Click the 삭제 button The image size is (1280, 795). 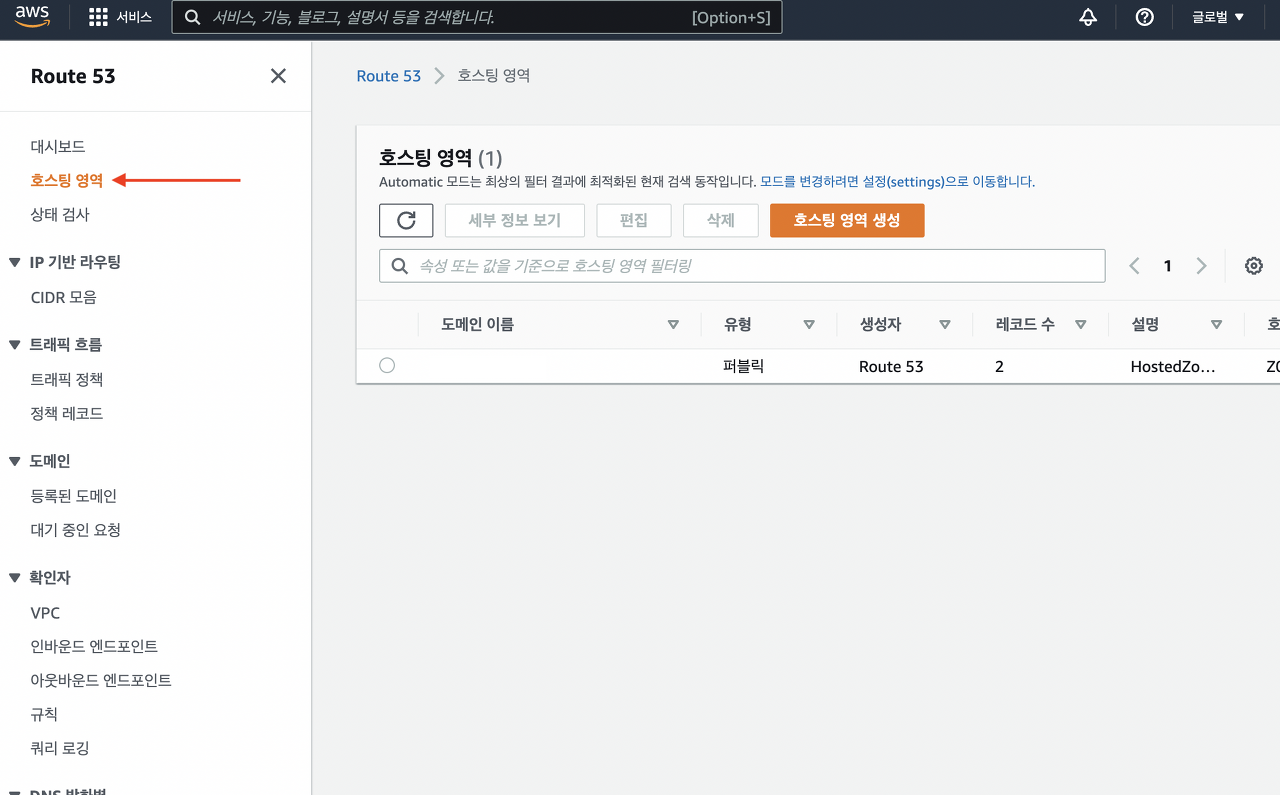[x=721, y=220]
